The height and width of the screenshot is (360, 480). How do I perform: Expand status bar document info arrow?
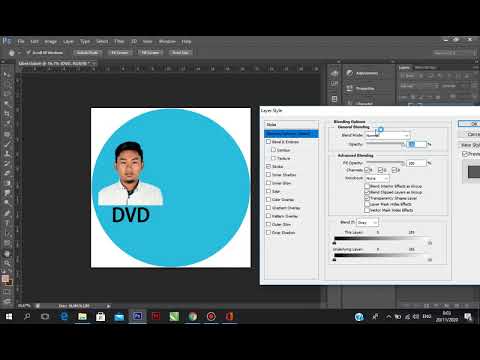click(x=108, y=305)
